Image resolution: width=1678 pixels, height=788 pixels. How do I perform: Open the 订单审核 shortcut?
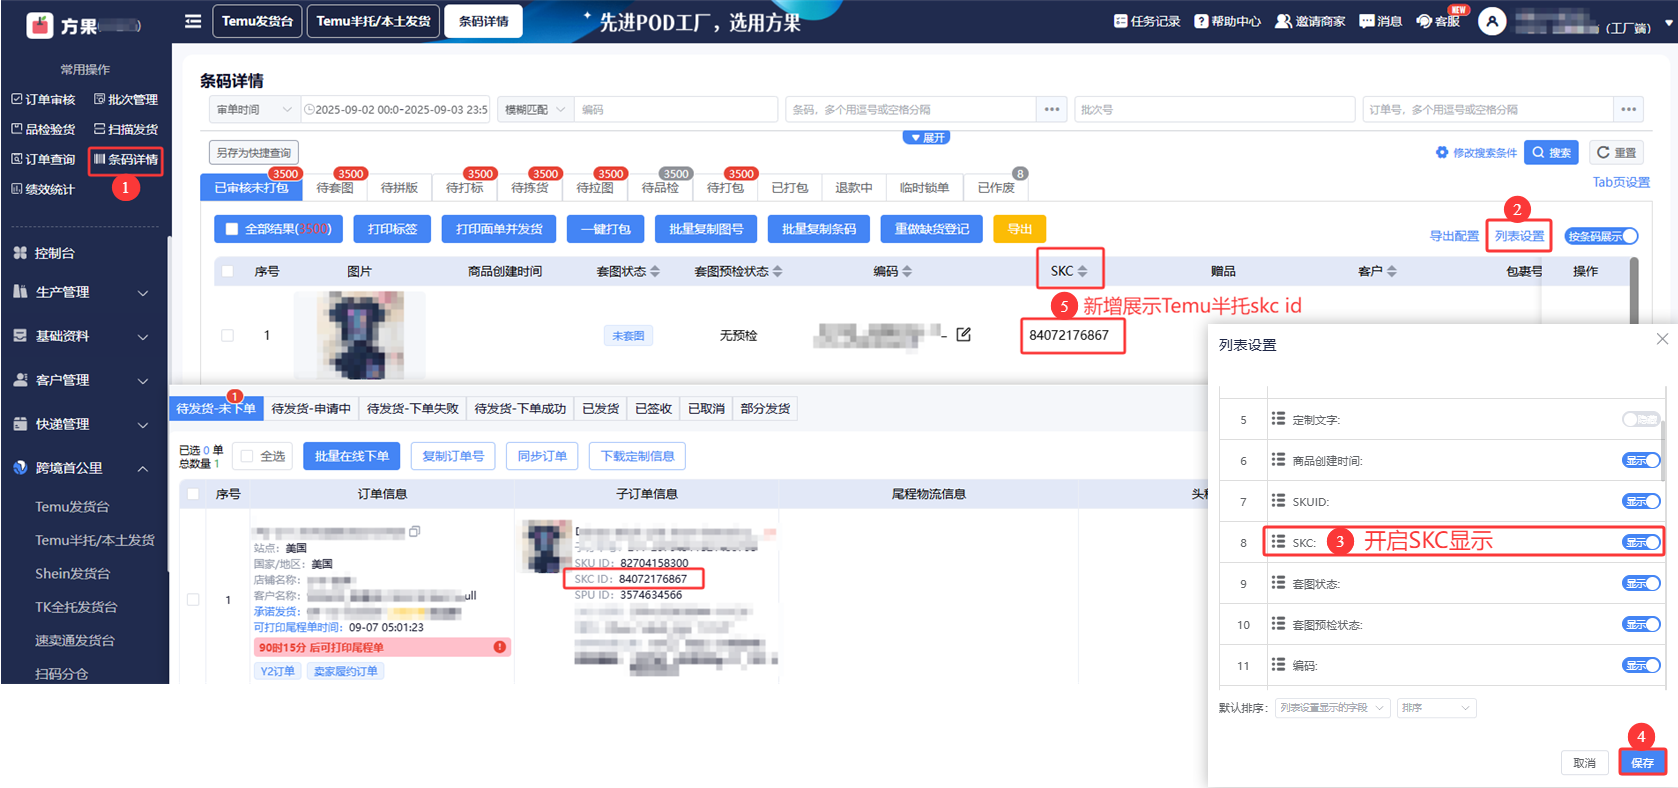click(x=43, y=99)
